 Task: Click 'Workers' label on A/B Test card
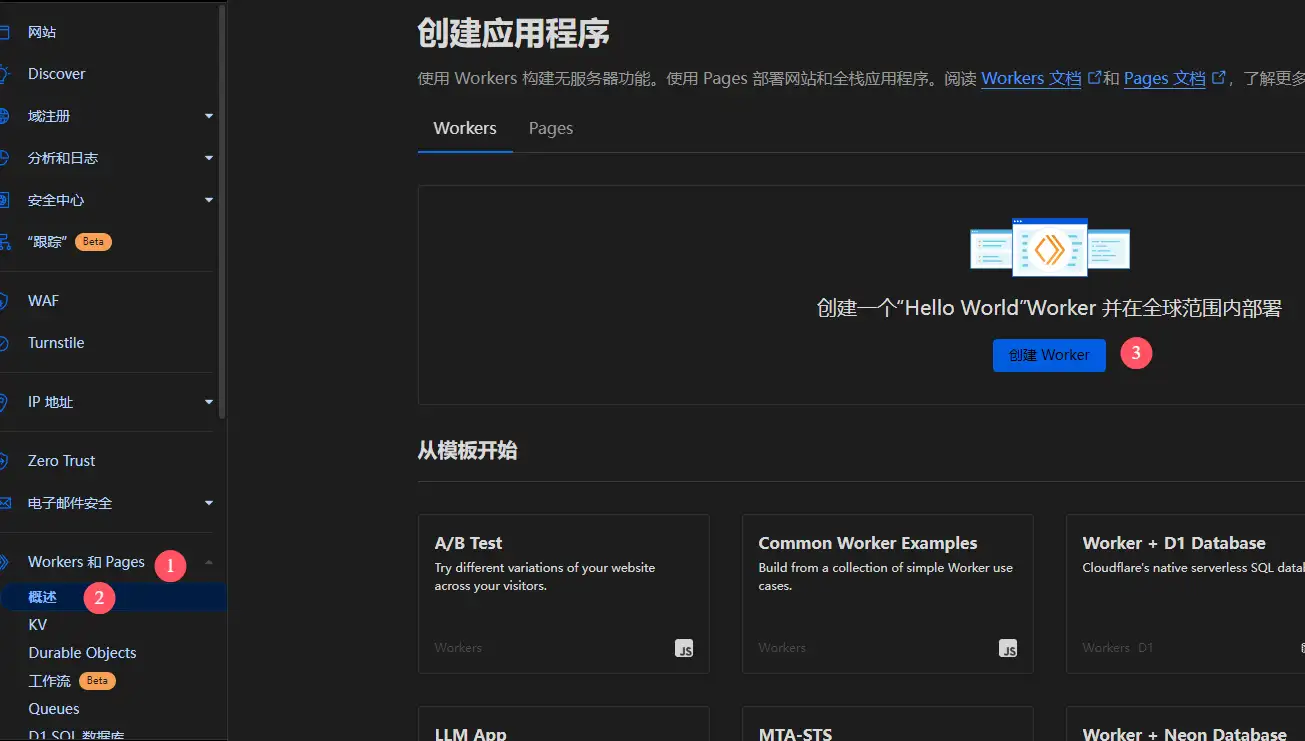[458, 648]
